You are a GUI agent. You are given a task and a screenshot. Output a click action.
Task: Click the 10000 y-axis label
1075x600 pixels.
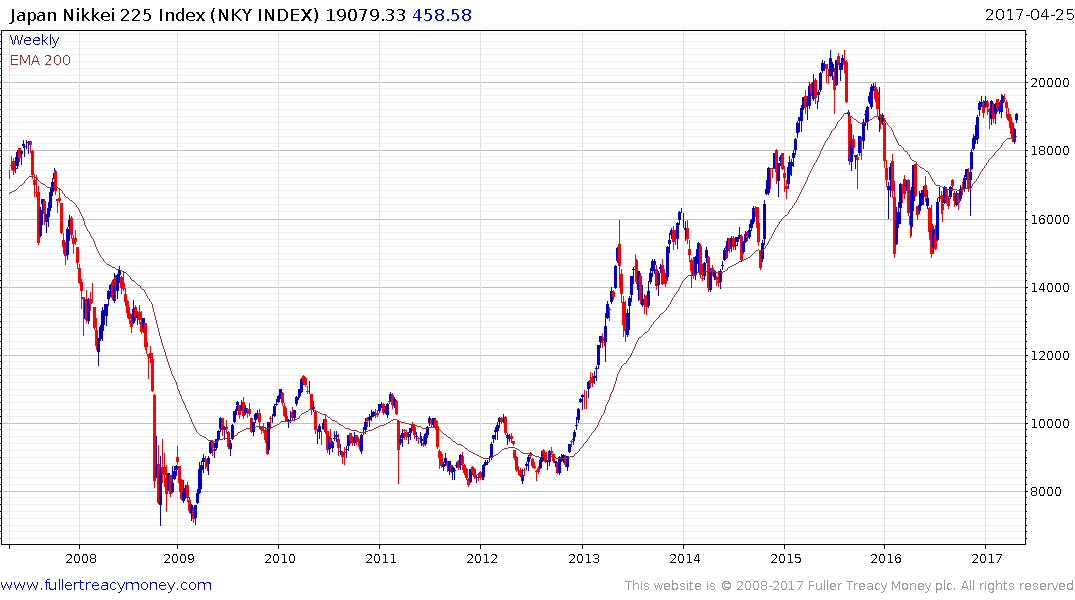[x=1050, y=424]
